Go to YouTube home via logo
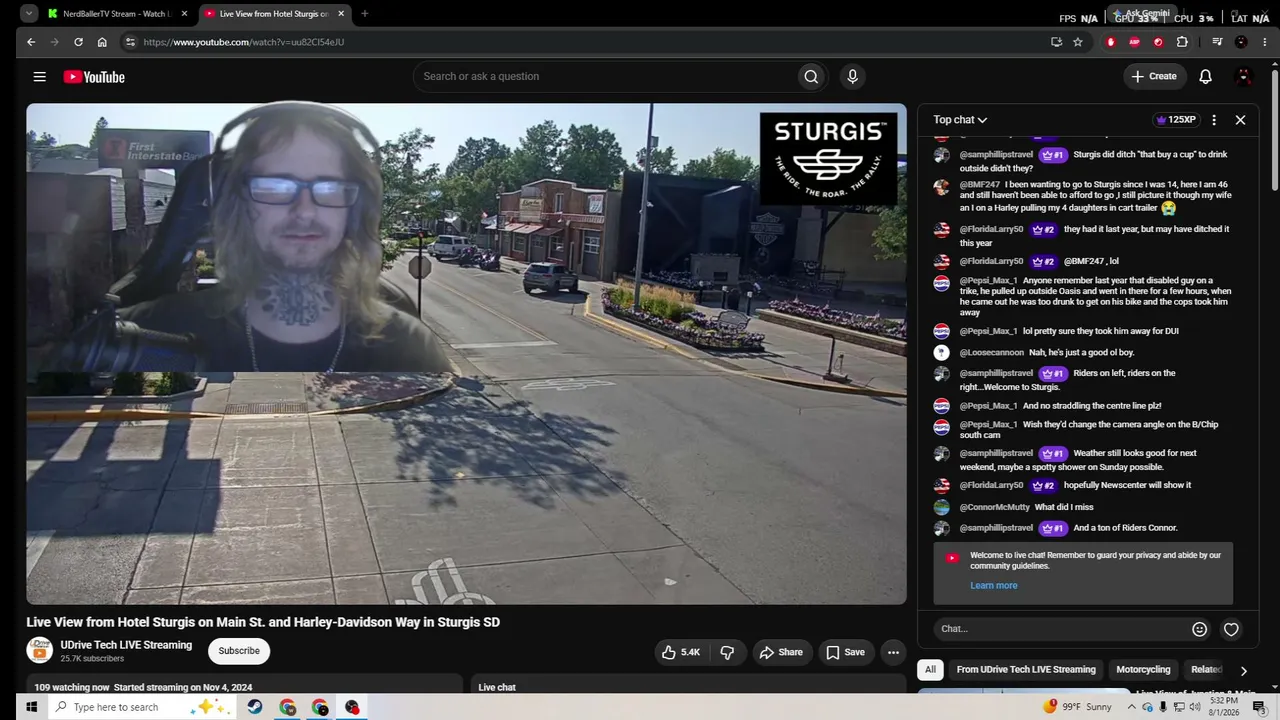 (x=94, y=77)
